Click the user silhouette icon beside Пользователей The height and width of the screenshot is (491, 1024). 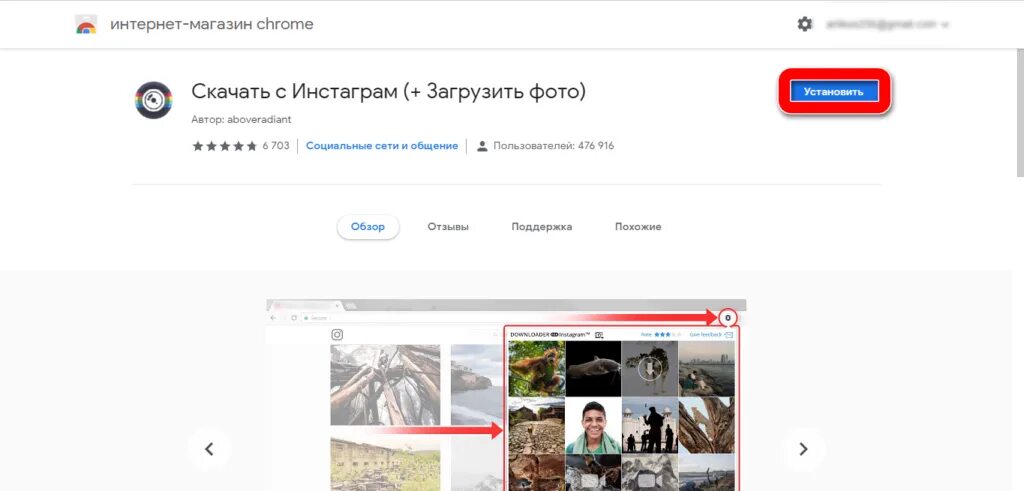click(x=482, y=146)
